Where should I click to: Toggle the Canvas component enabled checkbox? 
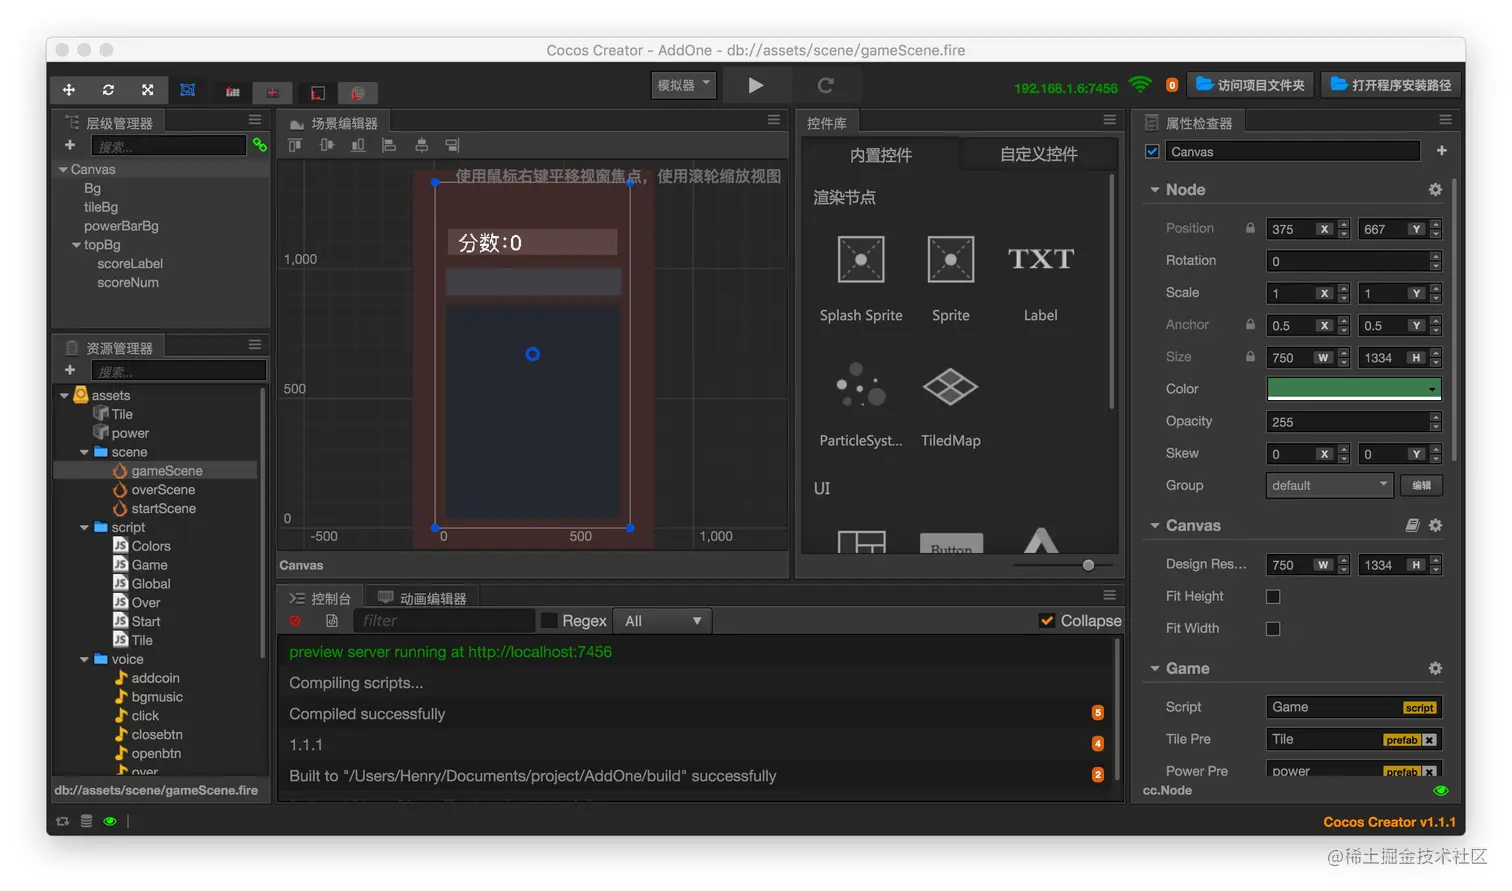coord(1151,151)
